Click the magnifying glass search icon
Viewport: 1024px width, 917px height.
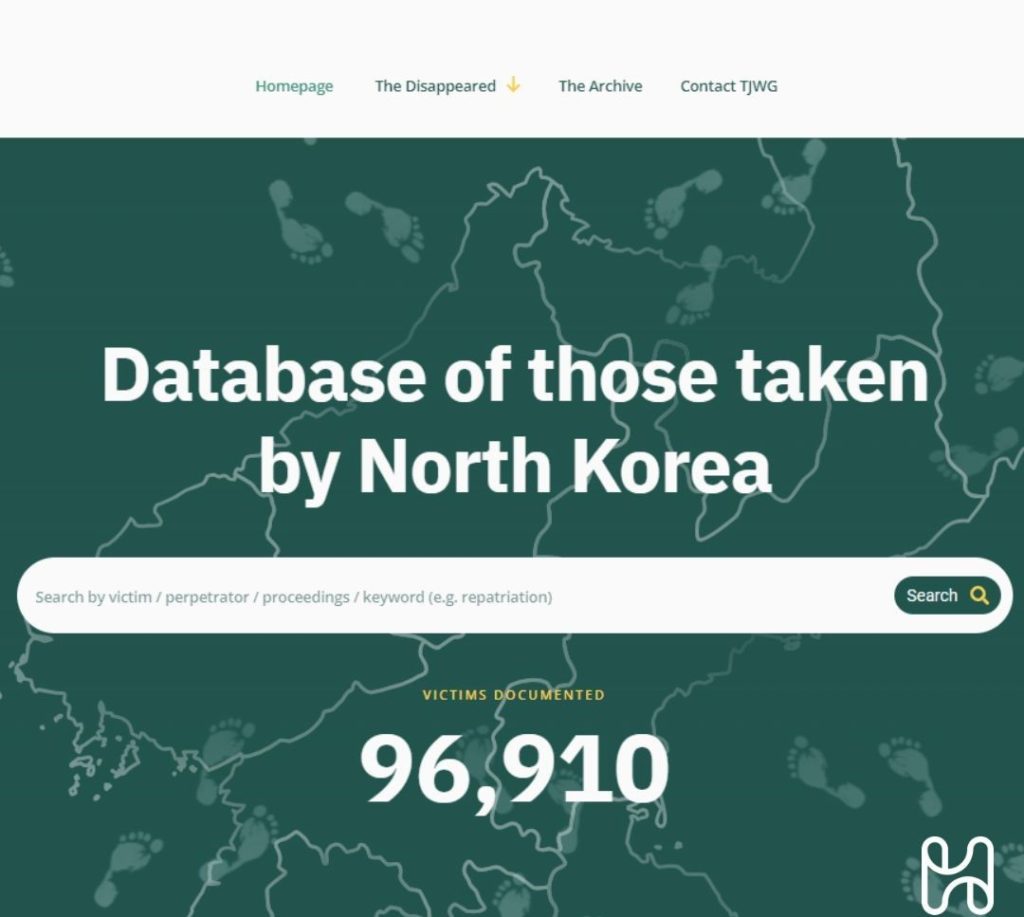(979, 595)
